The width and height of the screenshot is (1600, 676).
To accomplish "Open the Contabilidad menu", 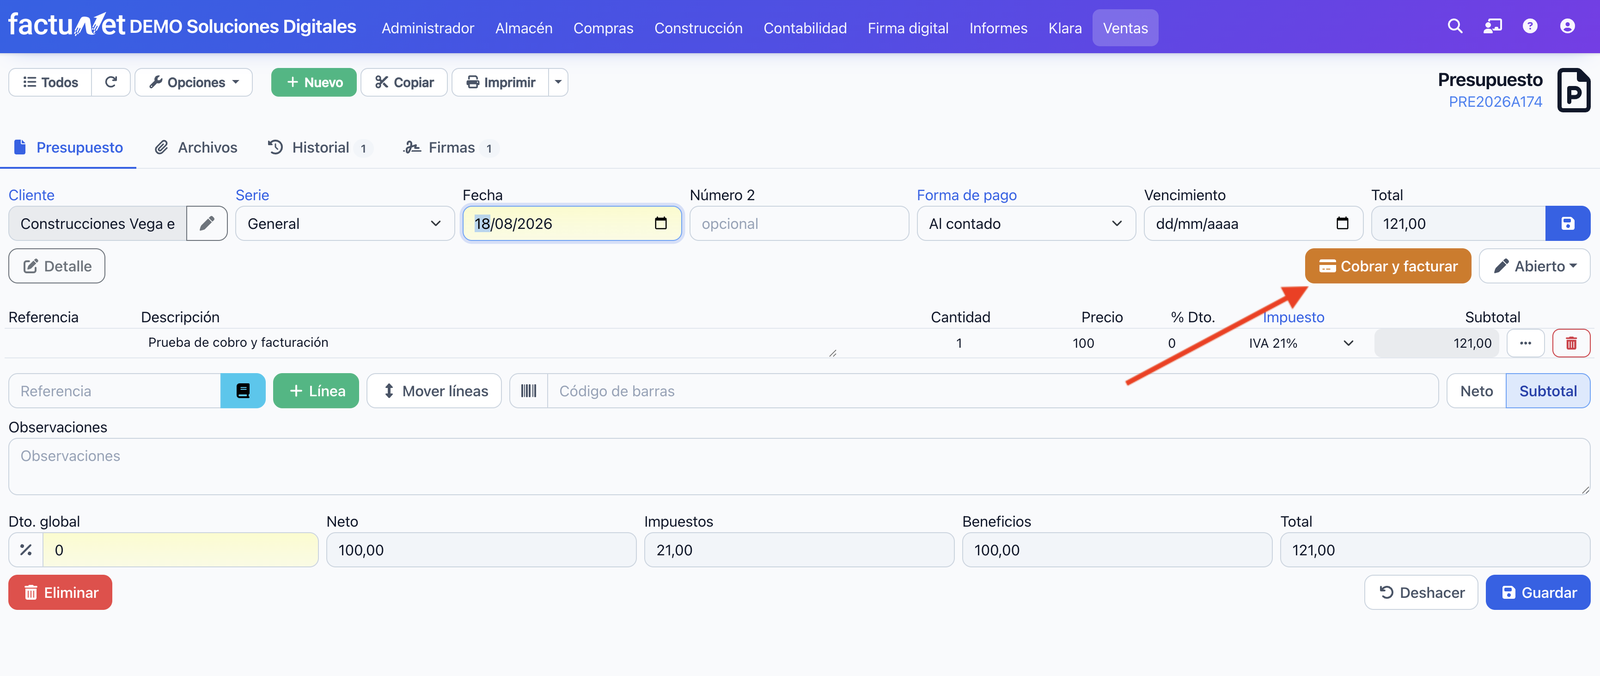I will point(805,28).
